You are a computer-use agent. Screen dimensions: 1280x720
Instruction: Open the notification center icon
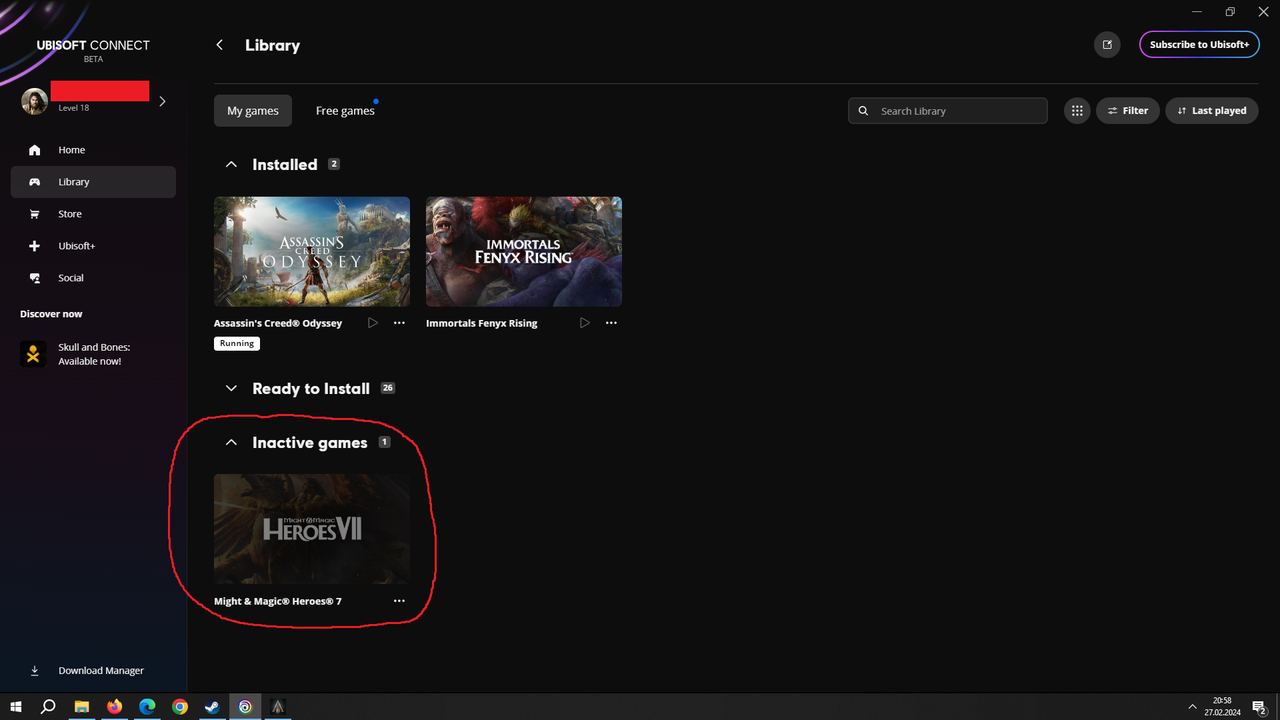coord(1260,707)
